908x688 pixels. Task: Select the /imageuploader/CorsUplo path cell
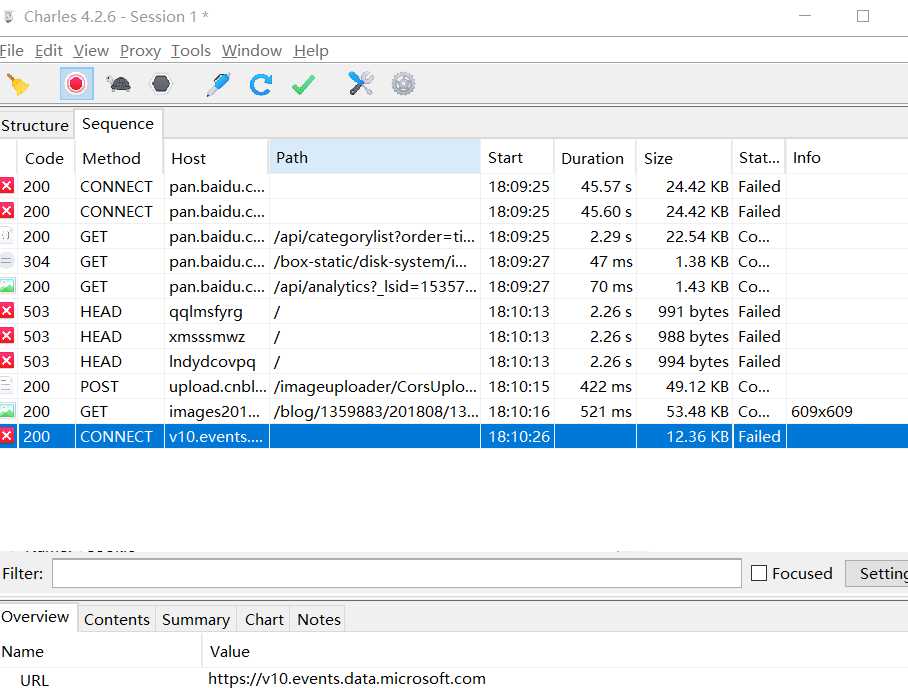(x=375, y=386)
